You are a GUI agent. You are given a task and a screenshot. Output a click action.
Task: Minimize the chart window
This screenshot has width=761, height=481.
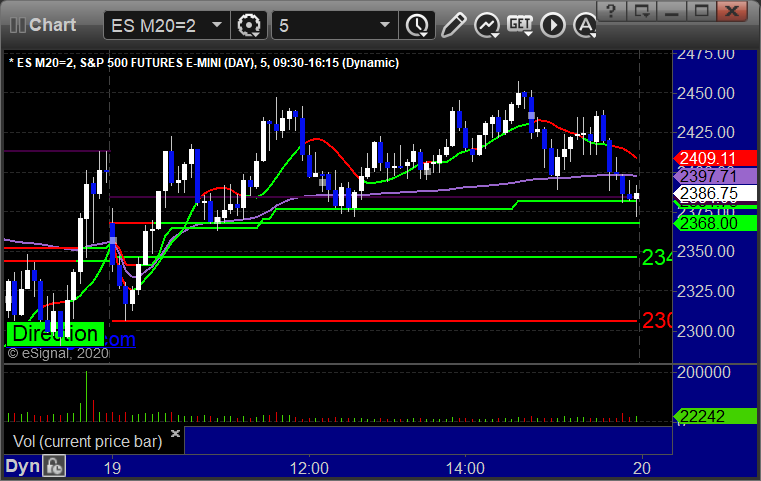click(672, 10)
